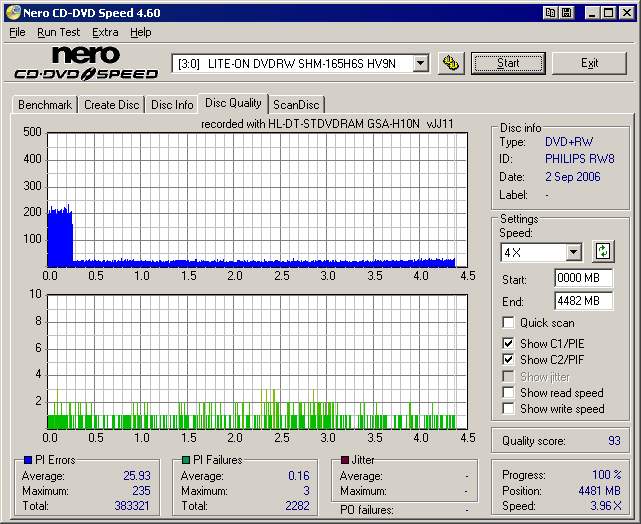Uncheck Show C1/PIE checkbox
The width and height of the screenshot is (641, 524).
tap(509, 344)
